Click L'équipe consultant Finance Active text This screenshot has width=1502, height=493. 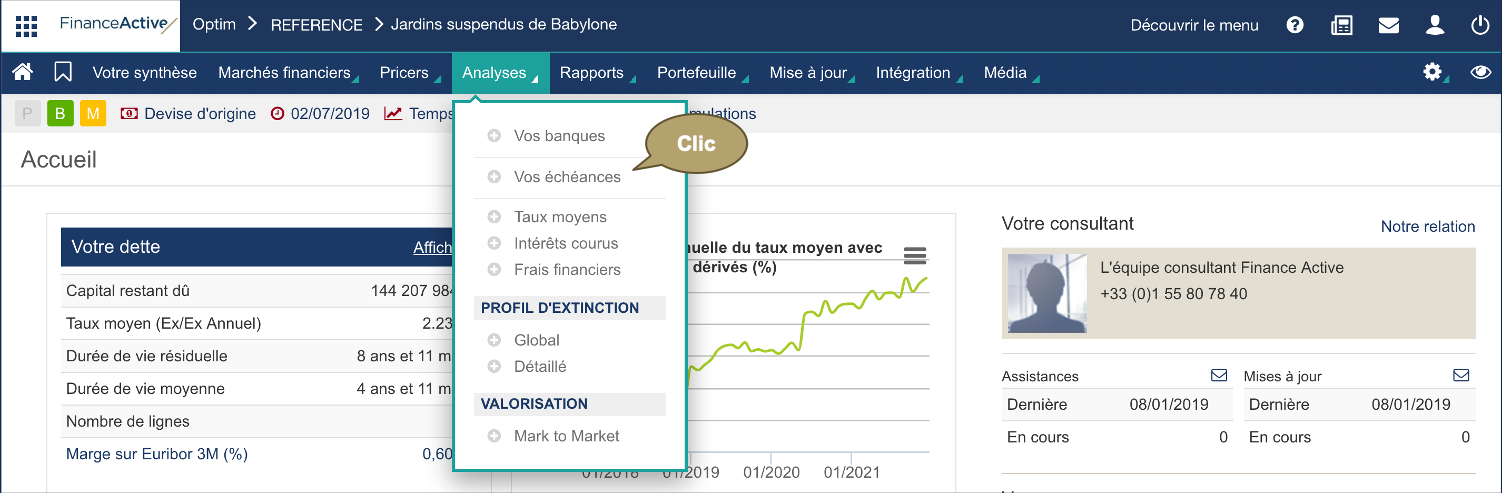point(1222,268)
